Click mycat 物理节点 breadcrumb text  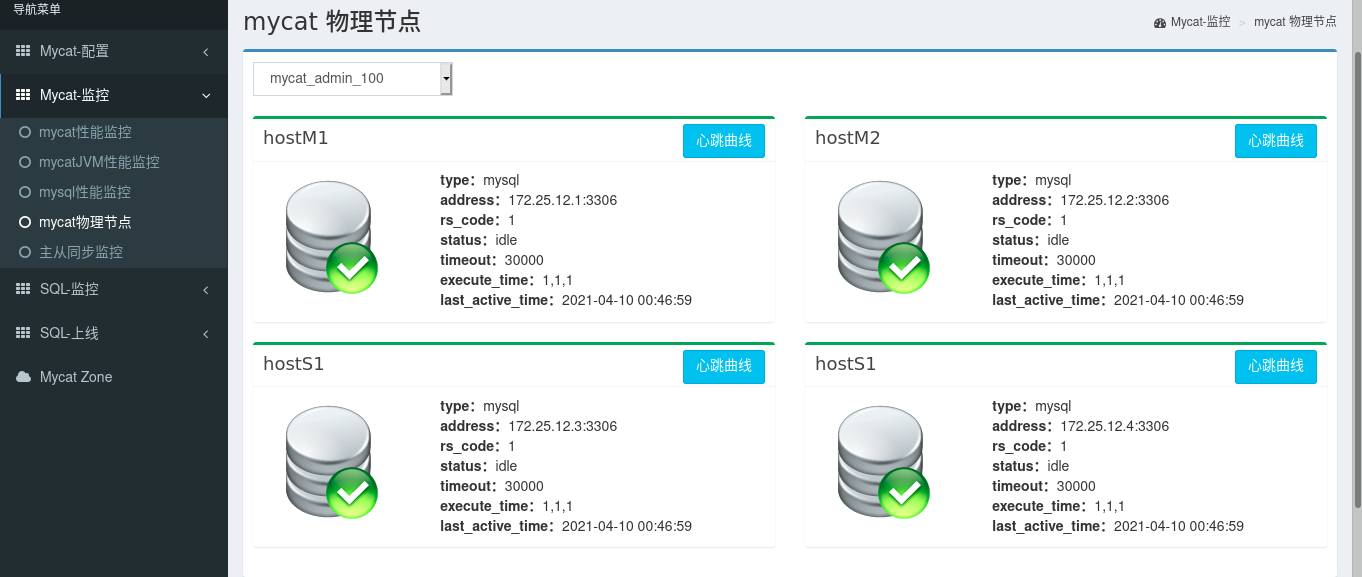tap(1295, 22)
